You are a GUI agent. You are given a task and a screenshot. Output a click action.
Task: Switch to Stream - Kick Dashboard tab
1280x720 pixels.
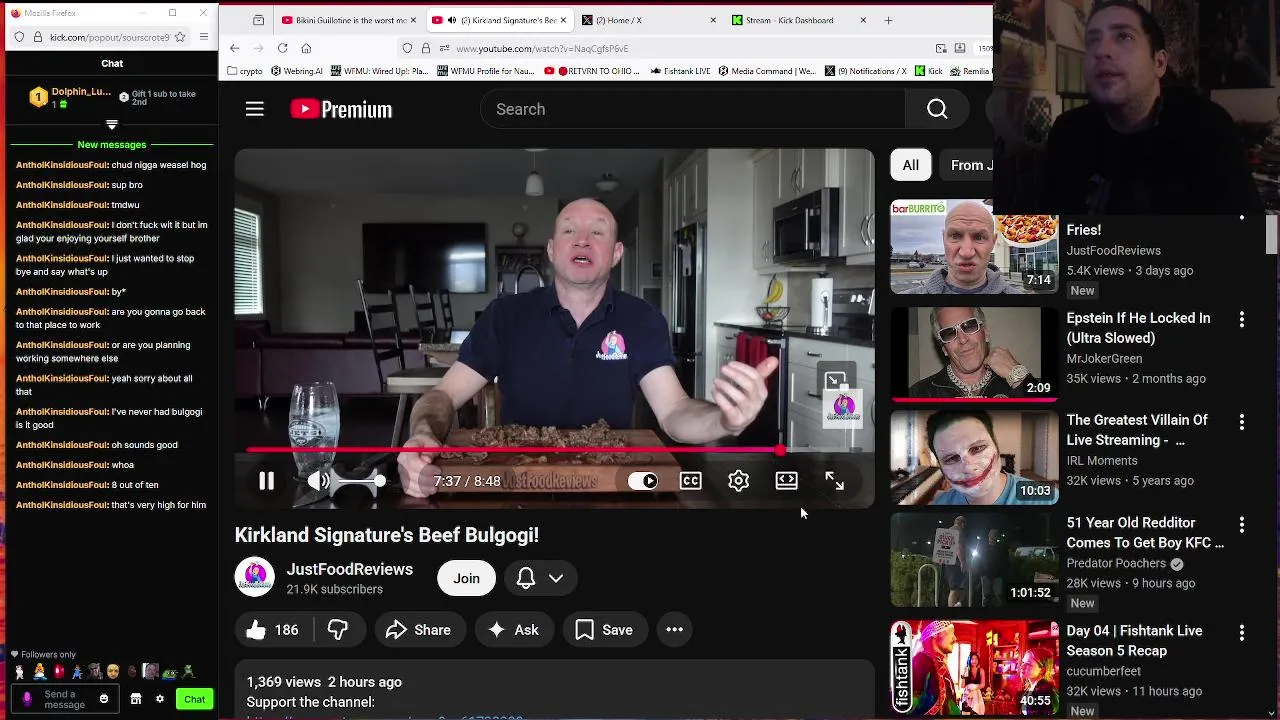click(797, 20)
